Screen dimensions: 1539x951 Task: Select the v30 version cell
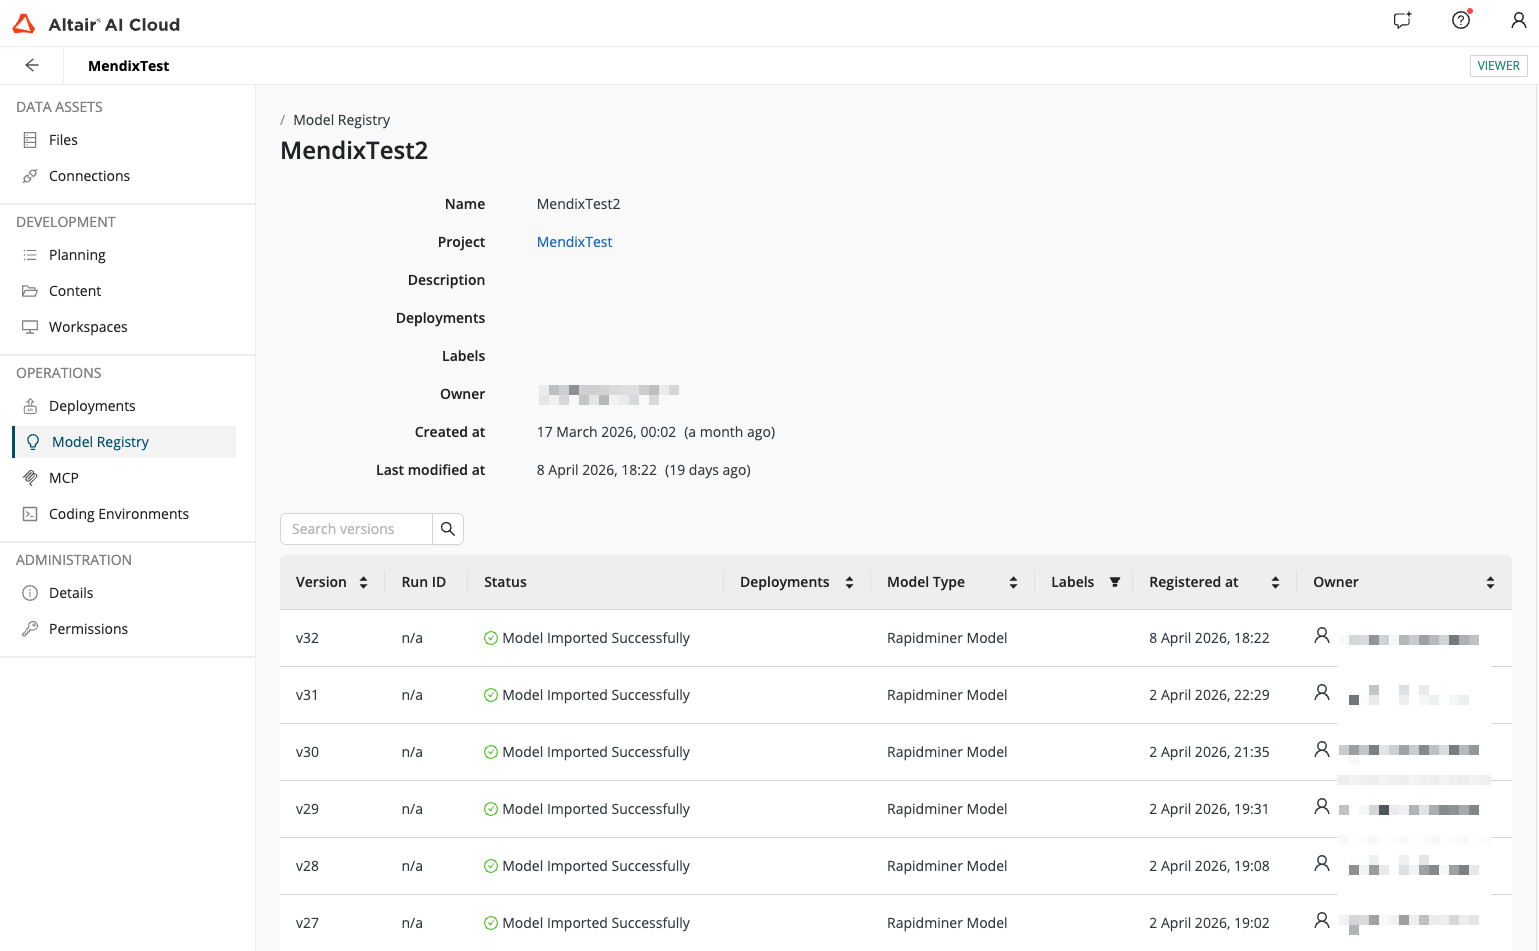(x=307, y=752)
